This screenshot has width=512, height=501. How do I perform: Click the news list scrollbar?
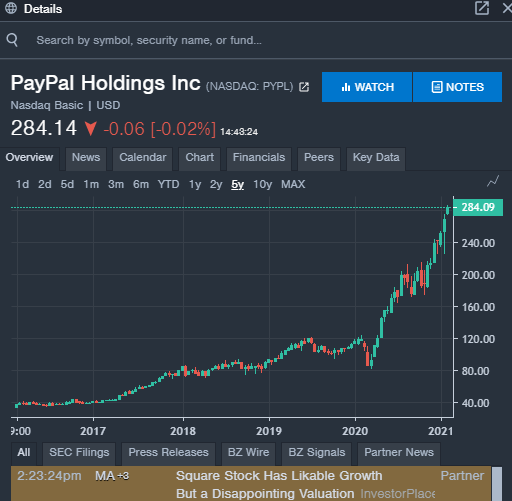497,483
